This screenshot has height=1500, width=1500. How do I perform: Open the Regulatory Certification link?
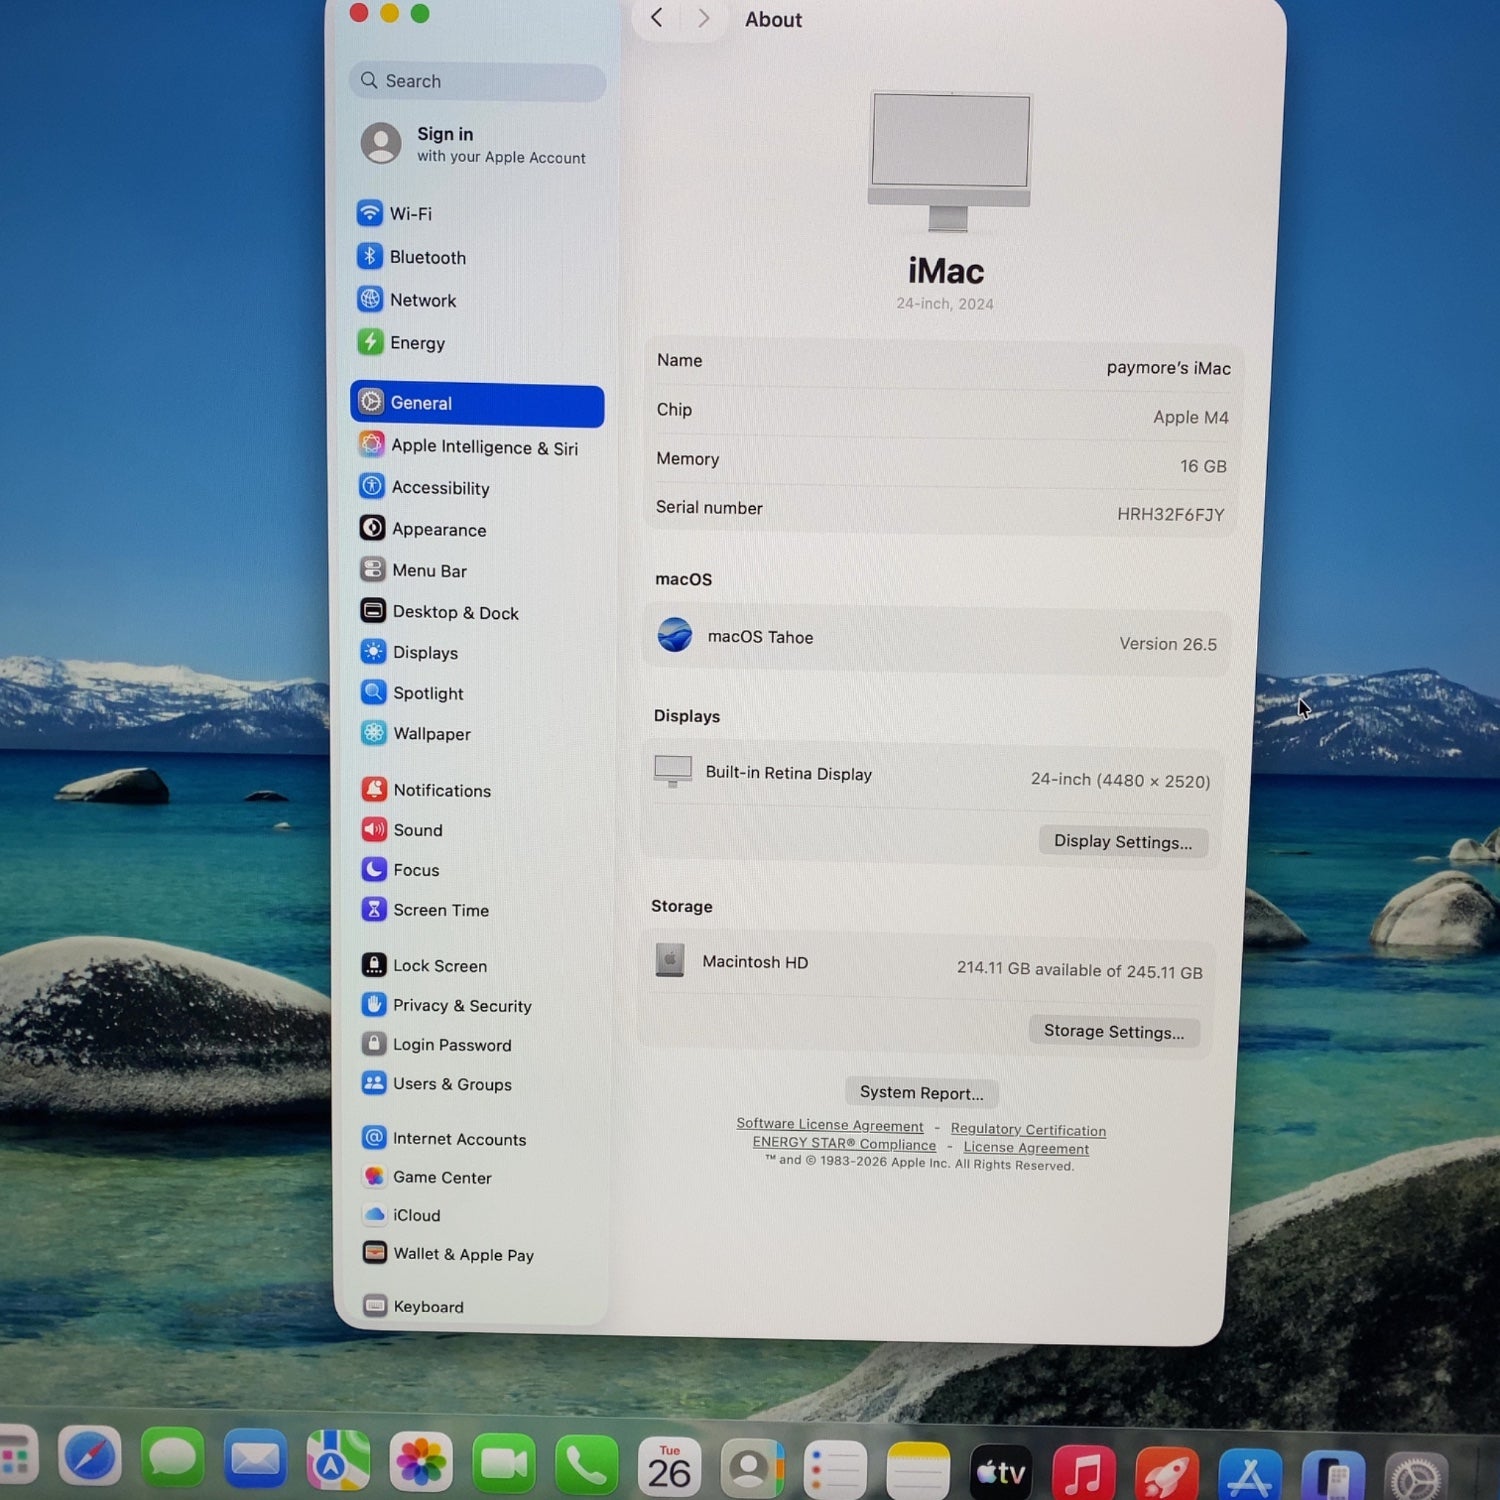pyautogui.click(x=1028, y=1130)
